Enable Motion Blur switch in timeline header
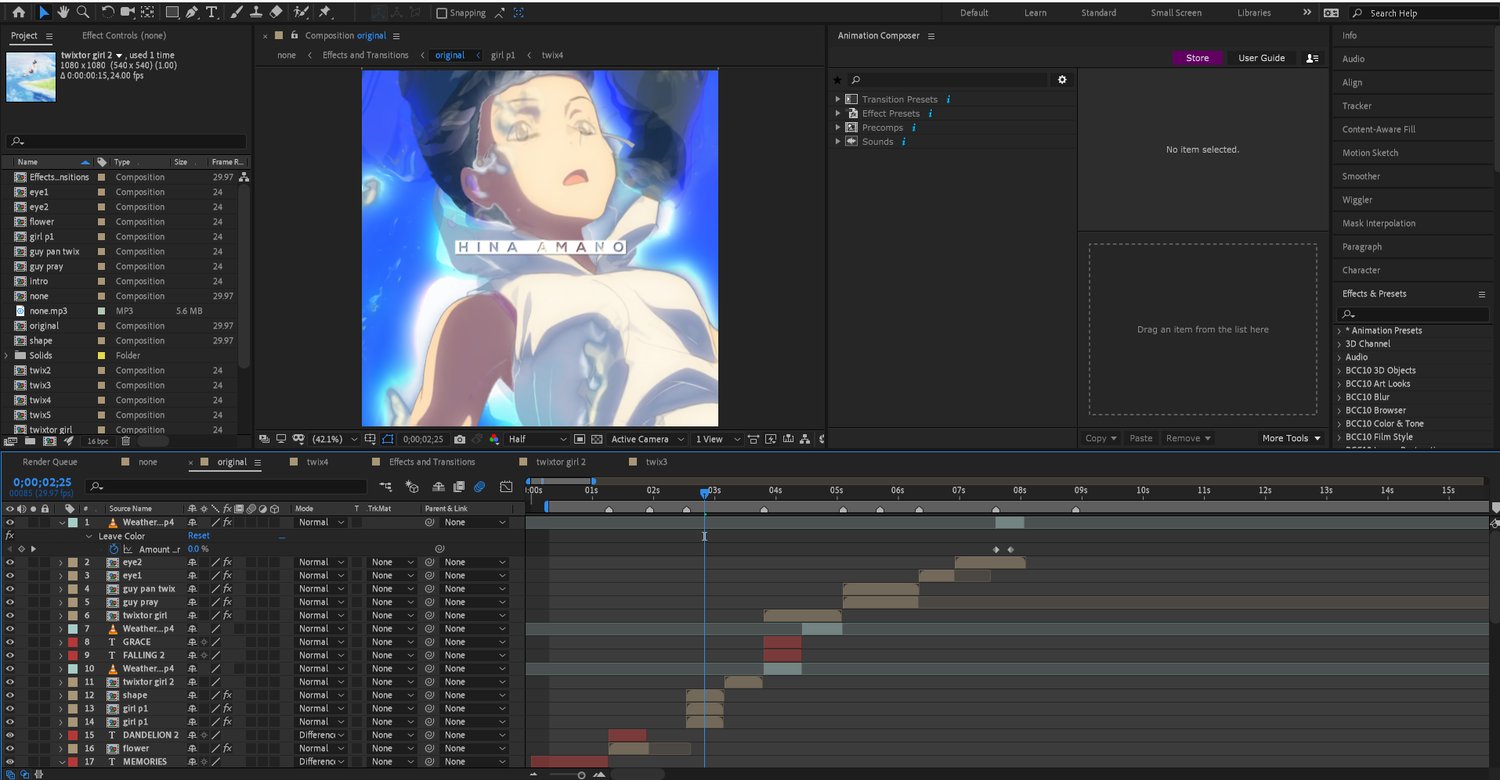Viewport: 1500px width, 780px height. (x=480, y=487)
